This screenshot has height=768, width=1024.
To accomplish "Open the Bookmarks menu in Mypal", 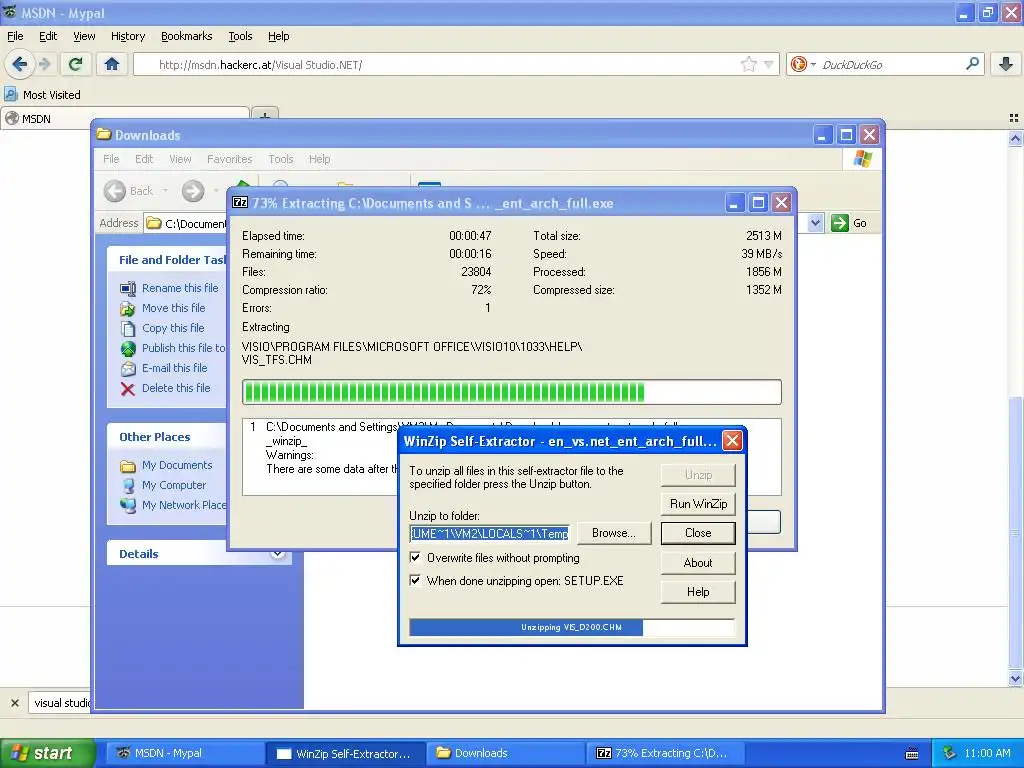I will [187, 36].
